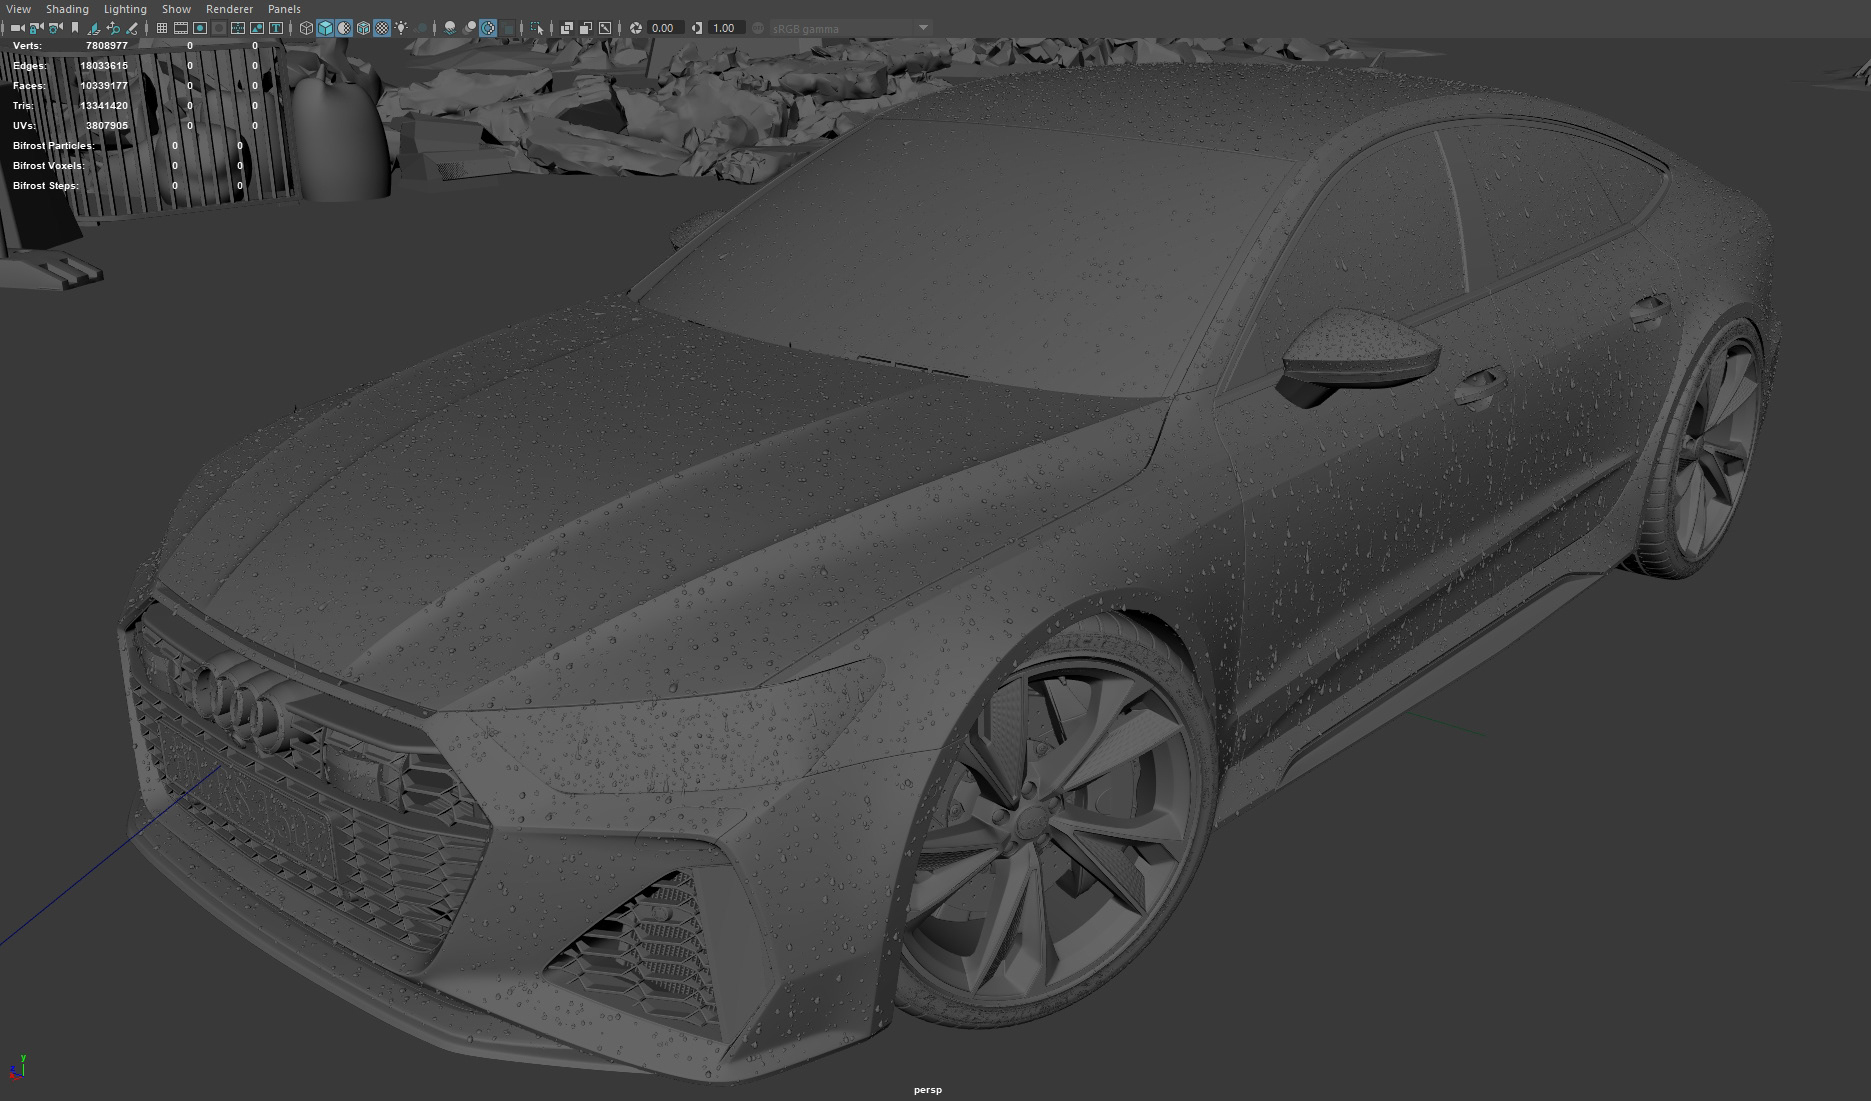Toggle Wireframe on Shaded icon

click(x=363, y=28)
